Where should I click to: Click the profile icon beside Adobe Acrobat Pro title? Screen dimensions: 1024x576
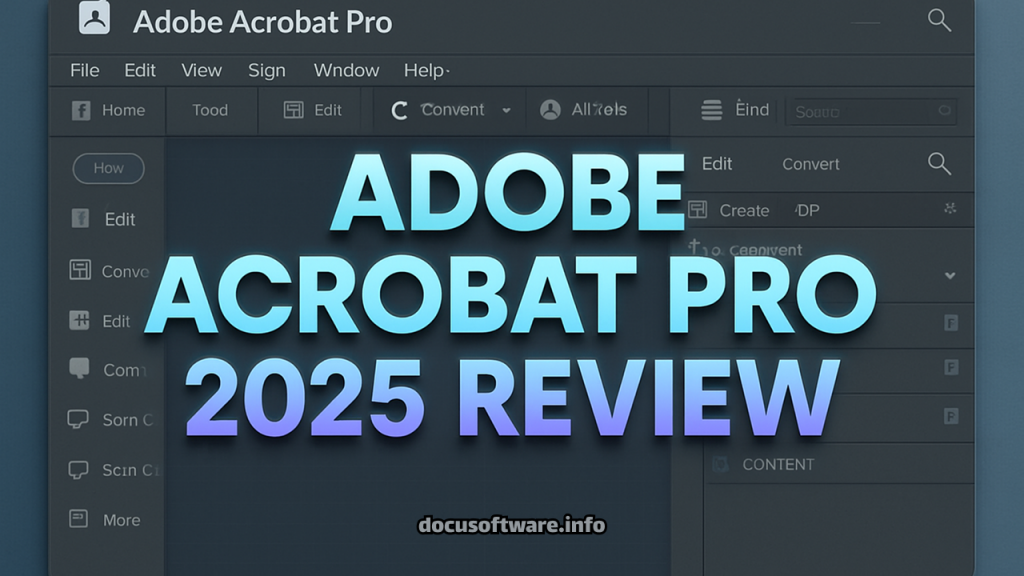tap(94, 20)
